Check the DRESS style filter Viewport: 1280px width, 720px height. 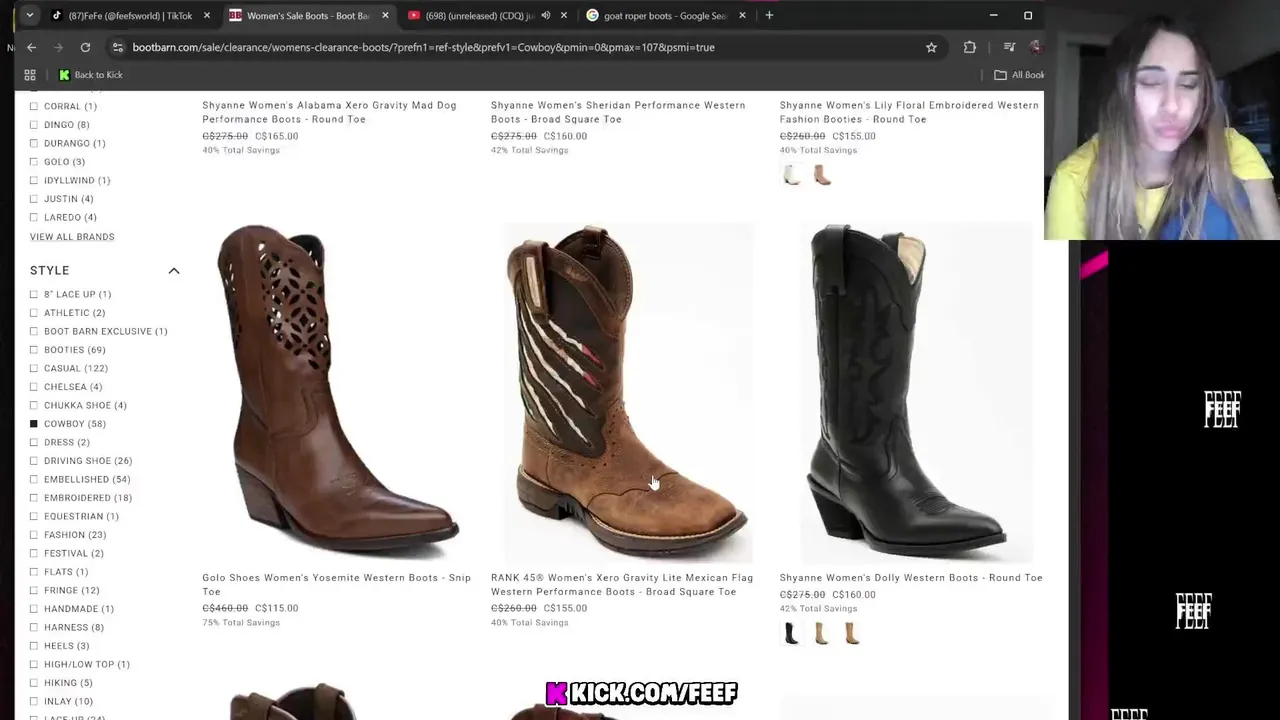tap(34, 442)
